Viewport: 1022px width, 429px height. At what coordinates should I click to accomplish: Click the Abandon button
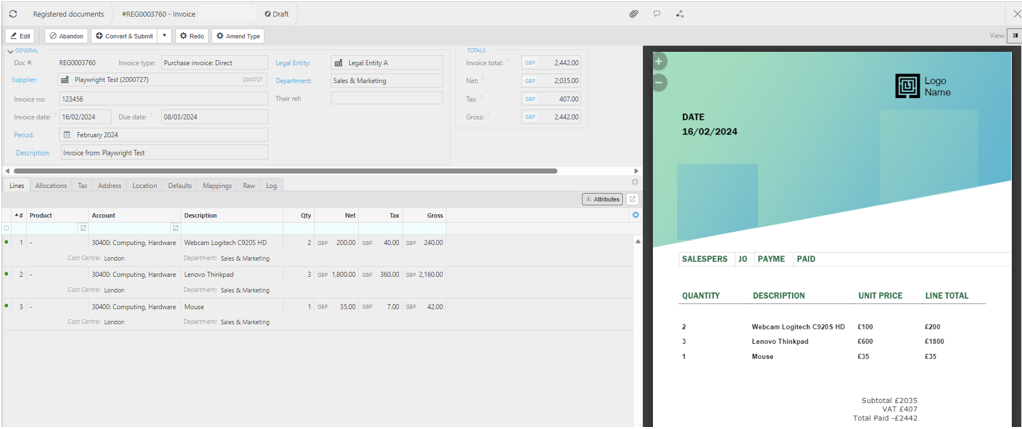66,36
